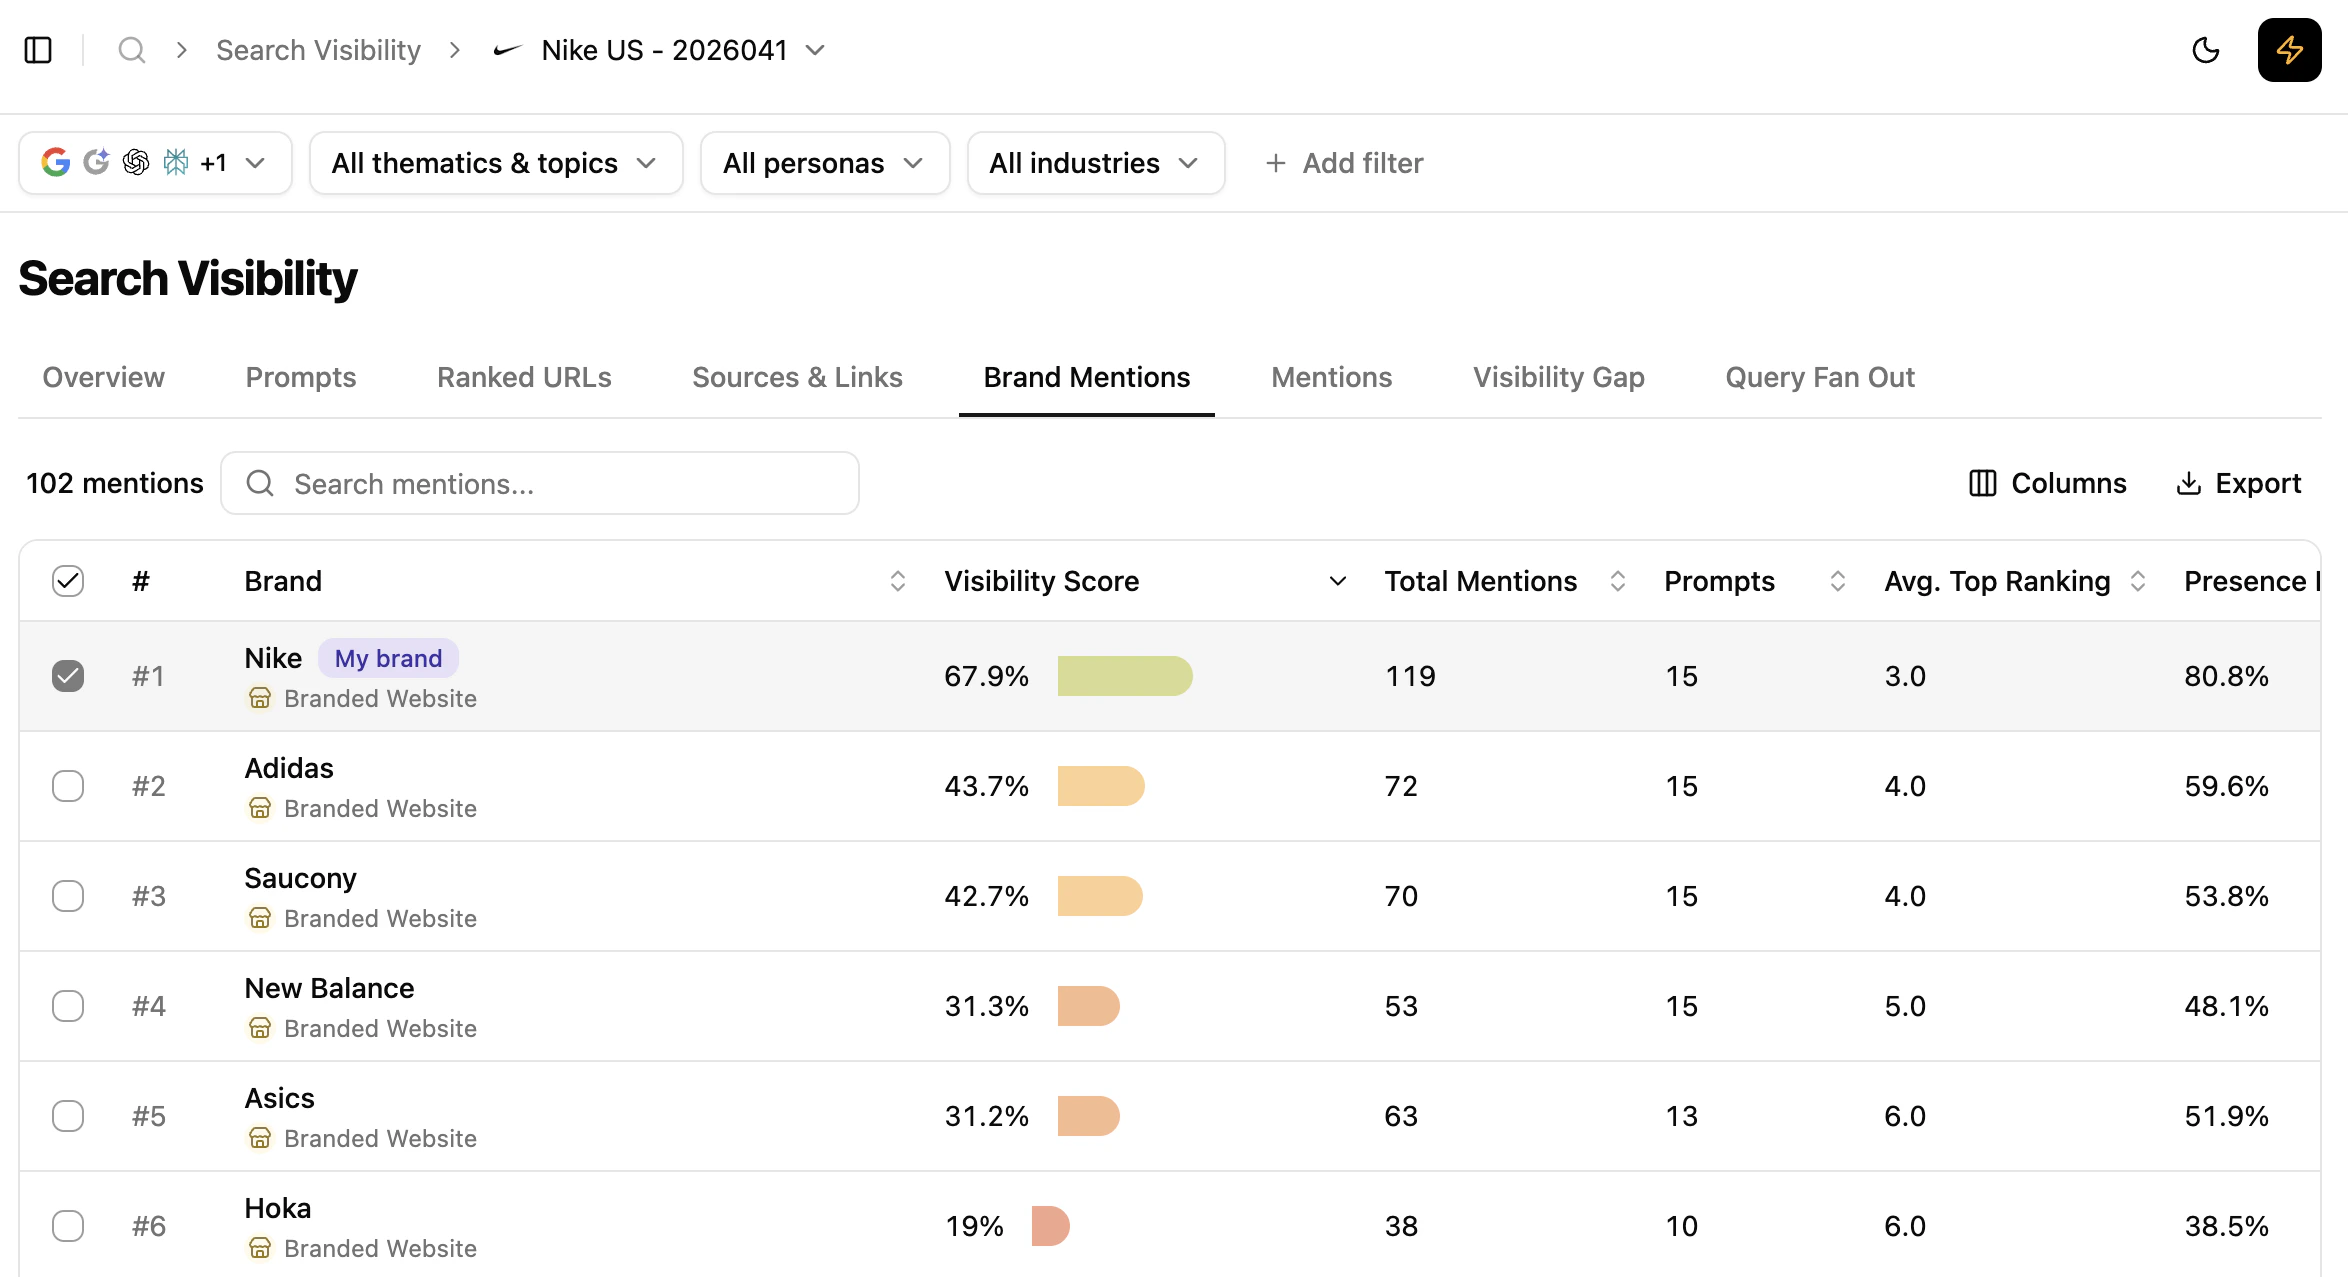2348x1277 pixels.
Task: Check the Saucony row checkbox
Action: (x=68, y=896)
